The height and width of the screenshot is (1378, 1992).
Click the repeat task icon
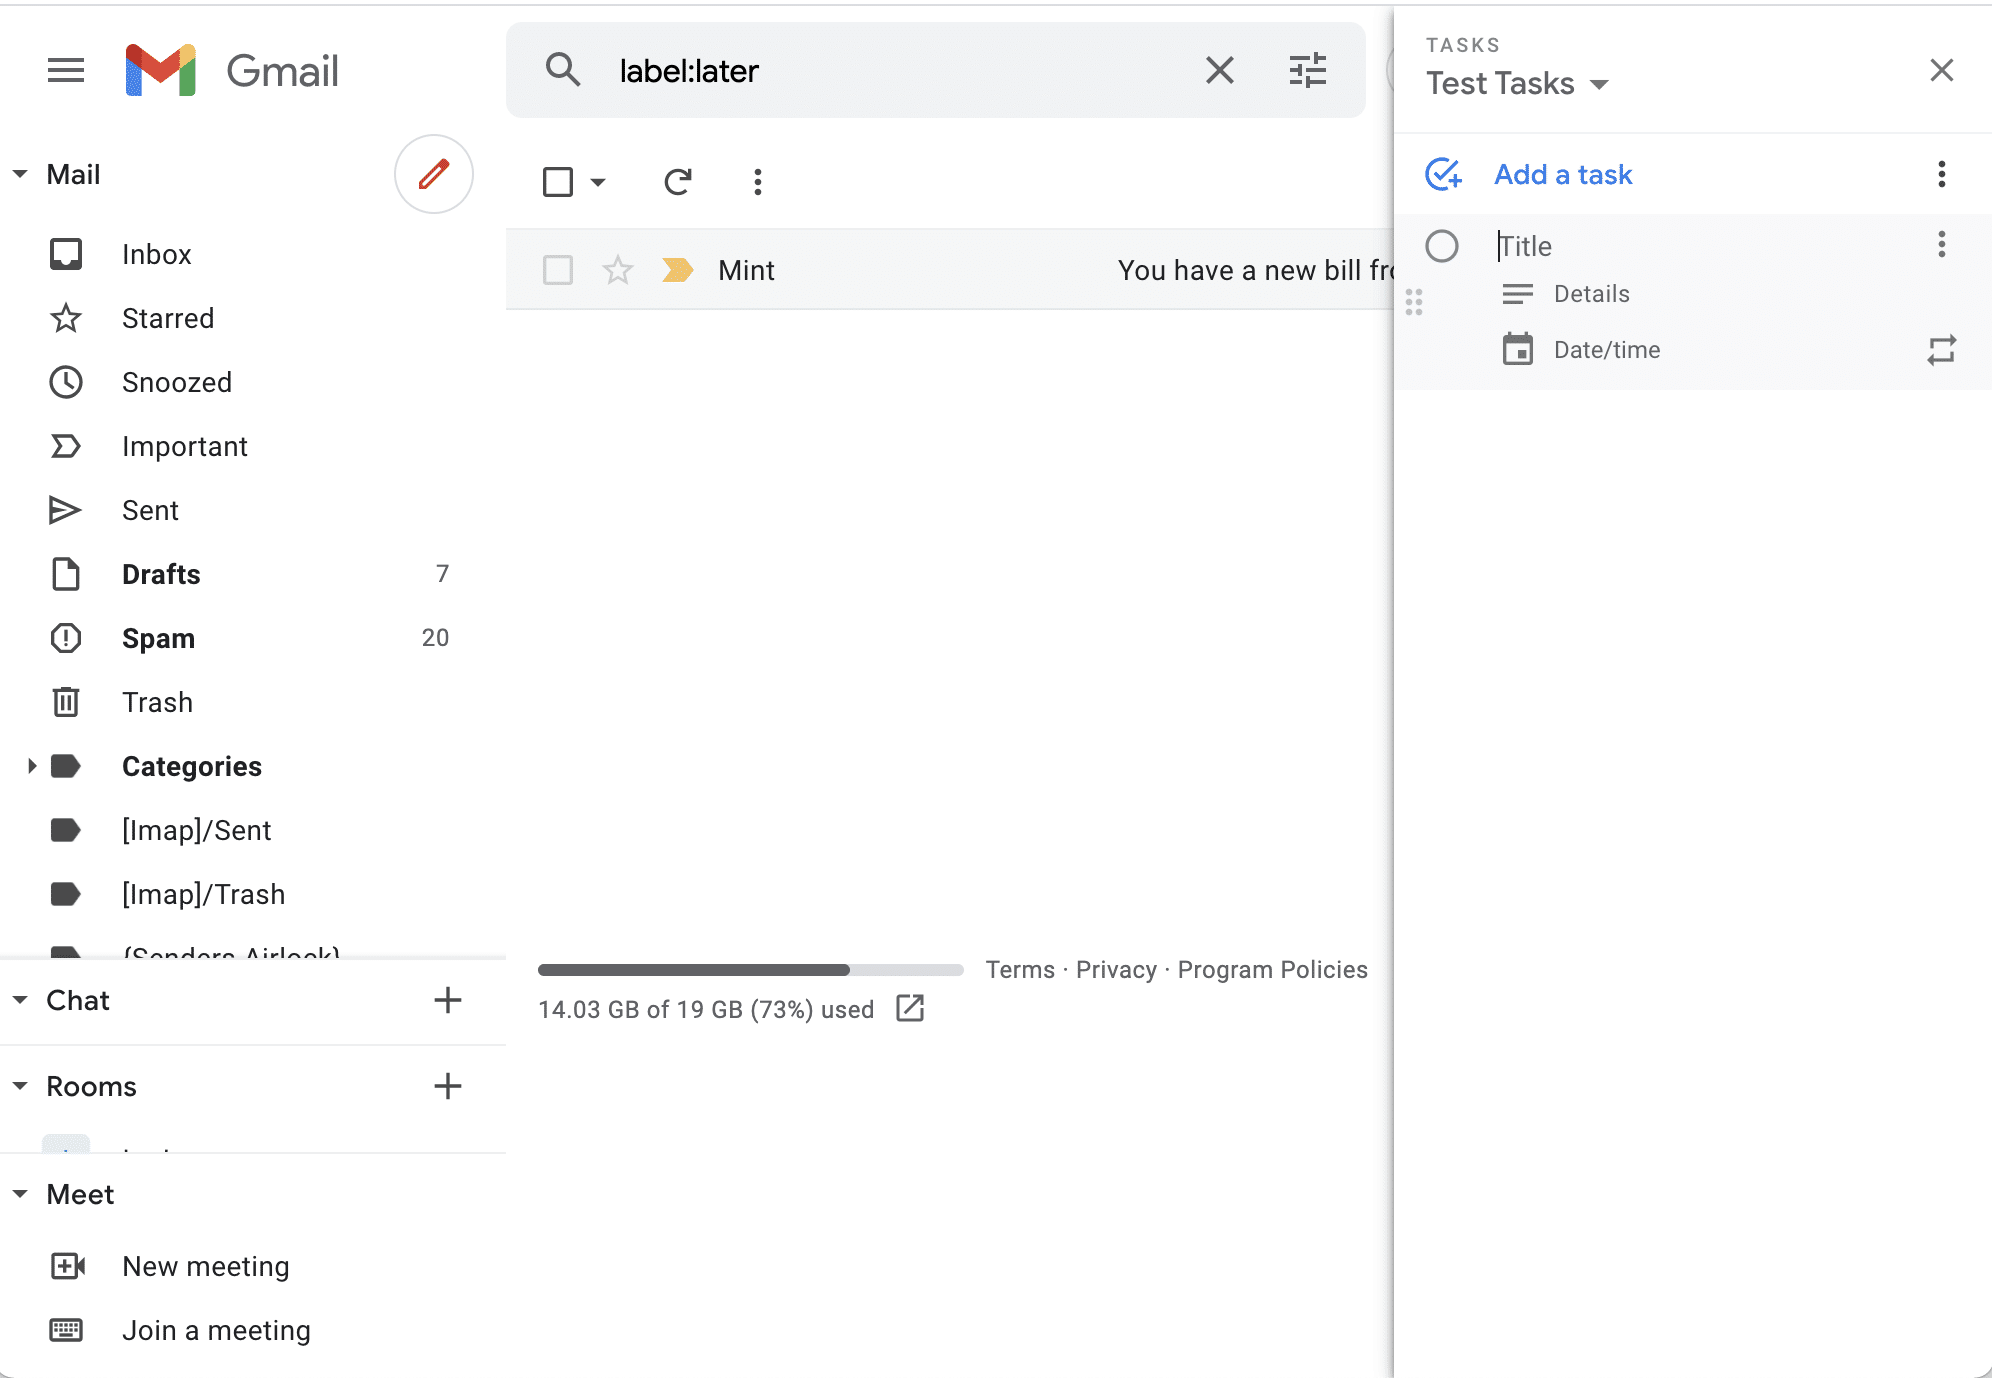click(1941, 350)
